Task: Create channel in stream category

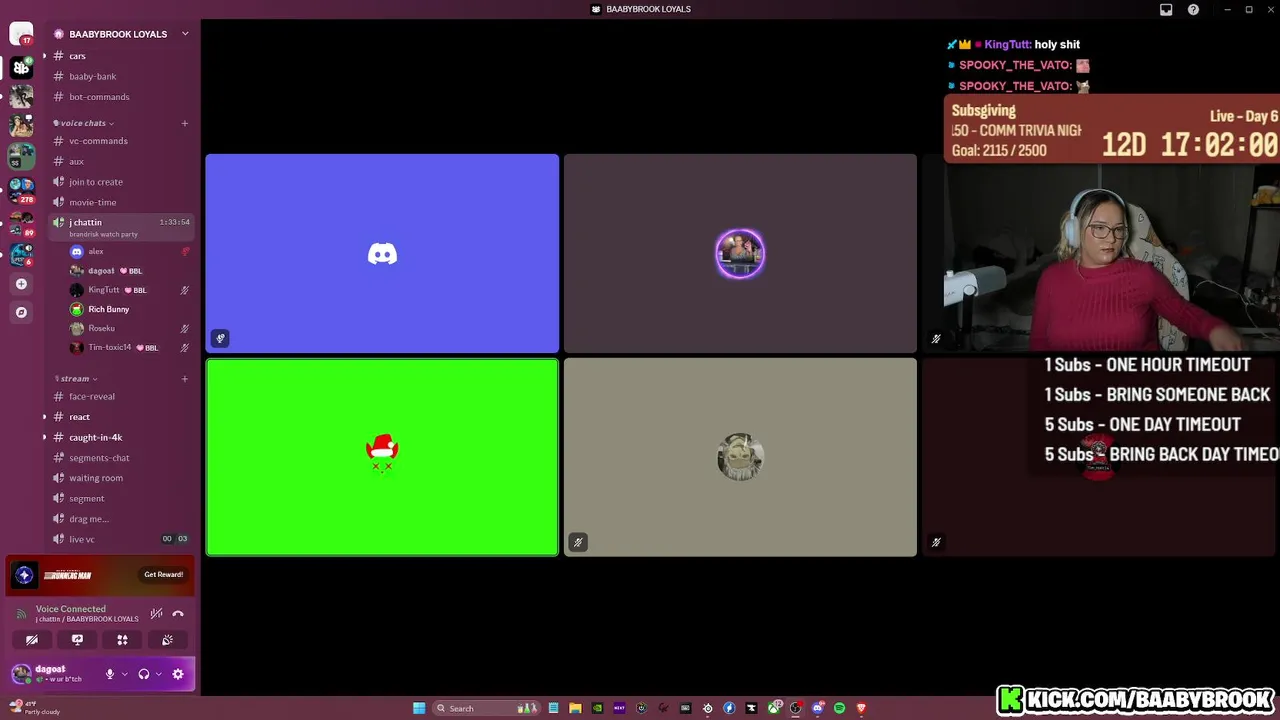Action: (185, 379)
